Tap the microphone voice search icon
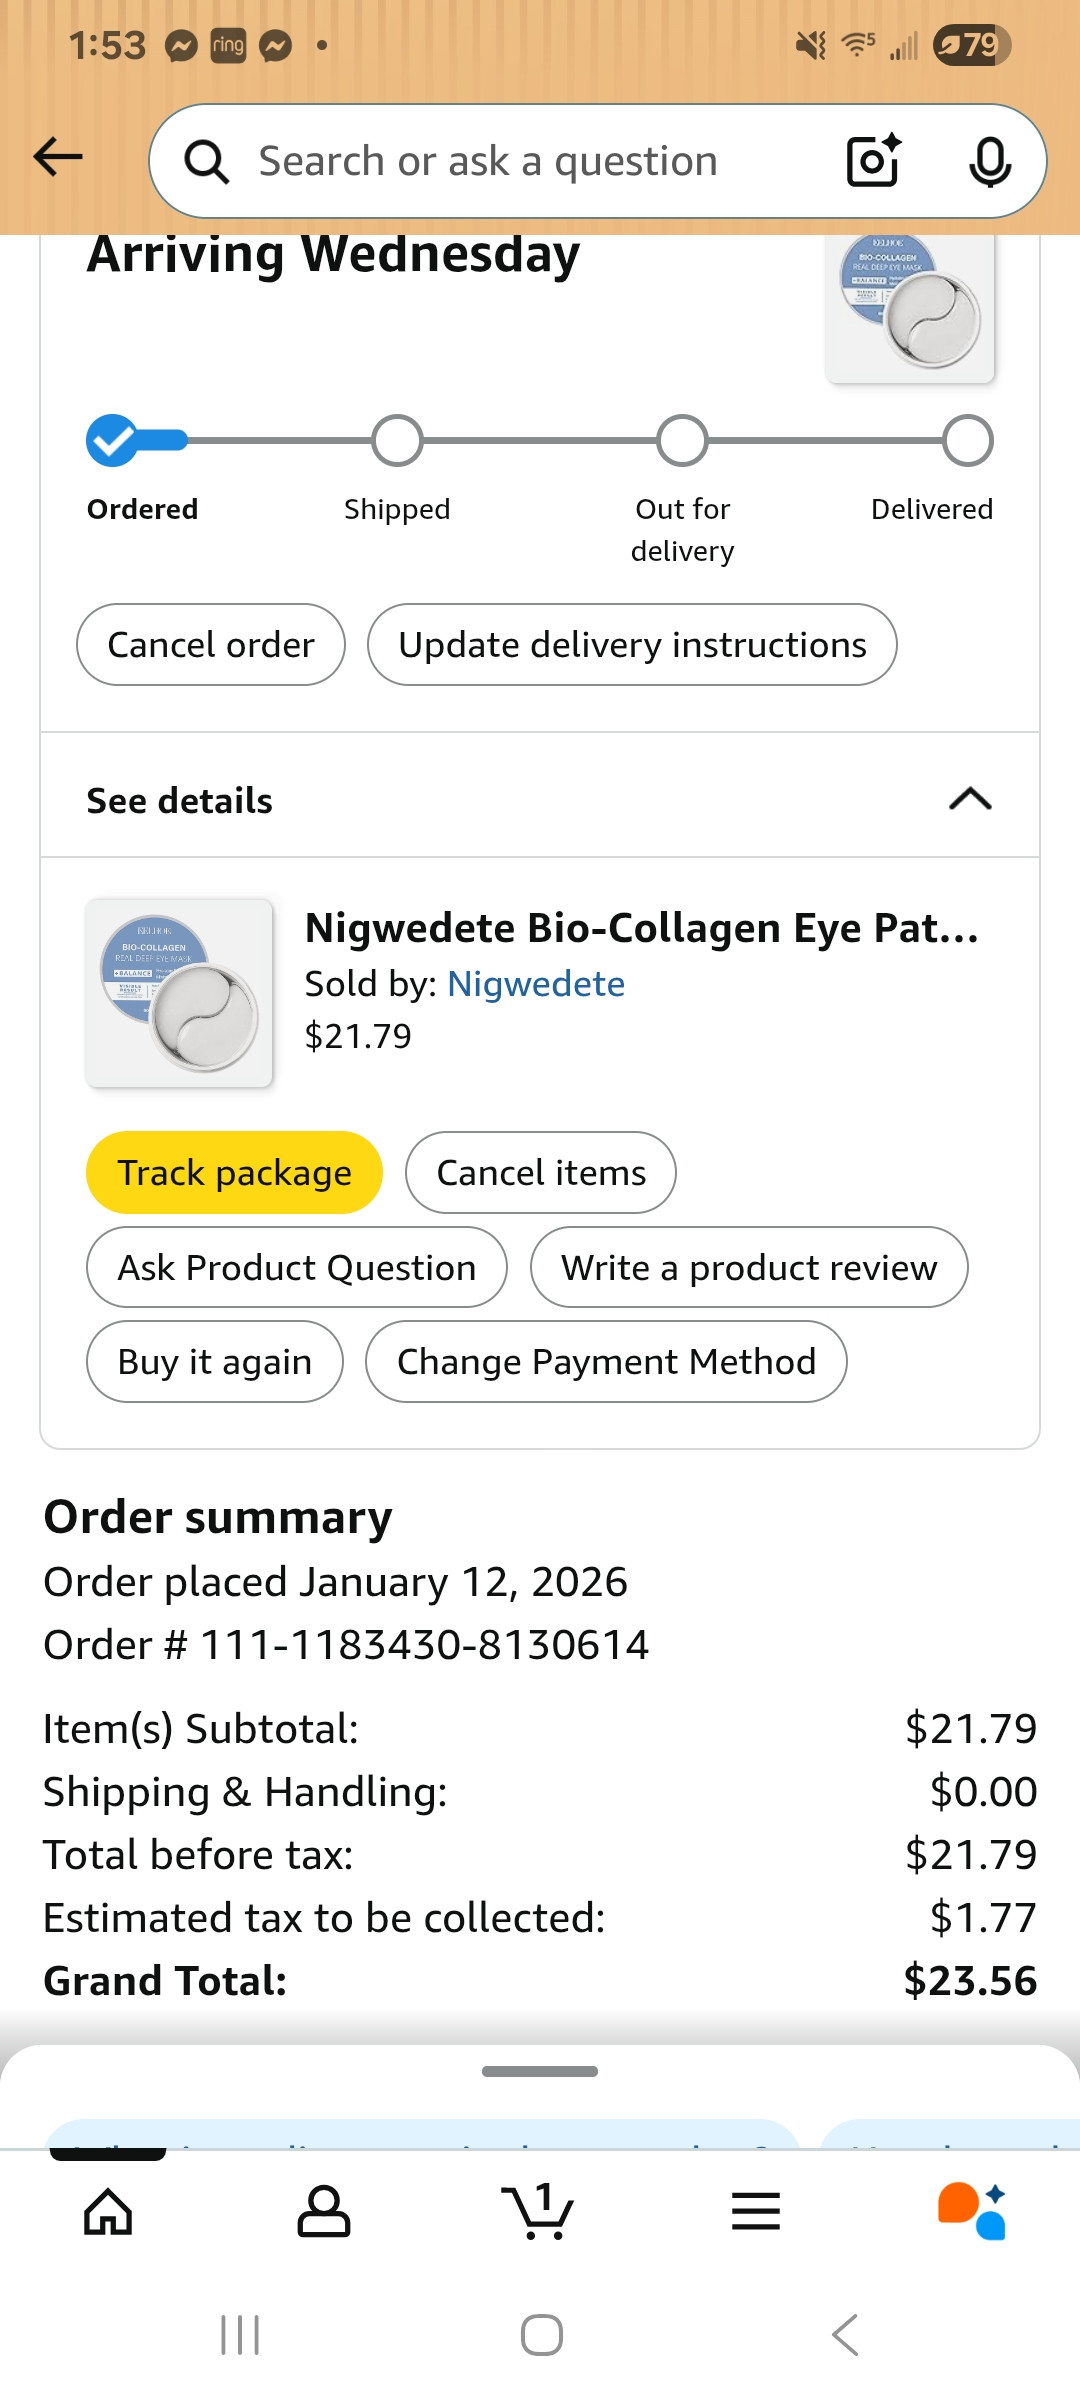The image size is (1080, 2400). (x=989, y=161)
